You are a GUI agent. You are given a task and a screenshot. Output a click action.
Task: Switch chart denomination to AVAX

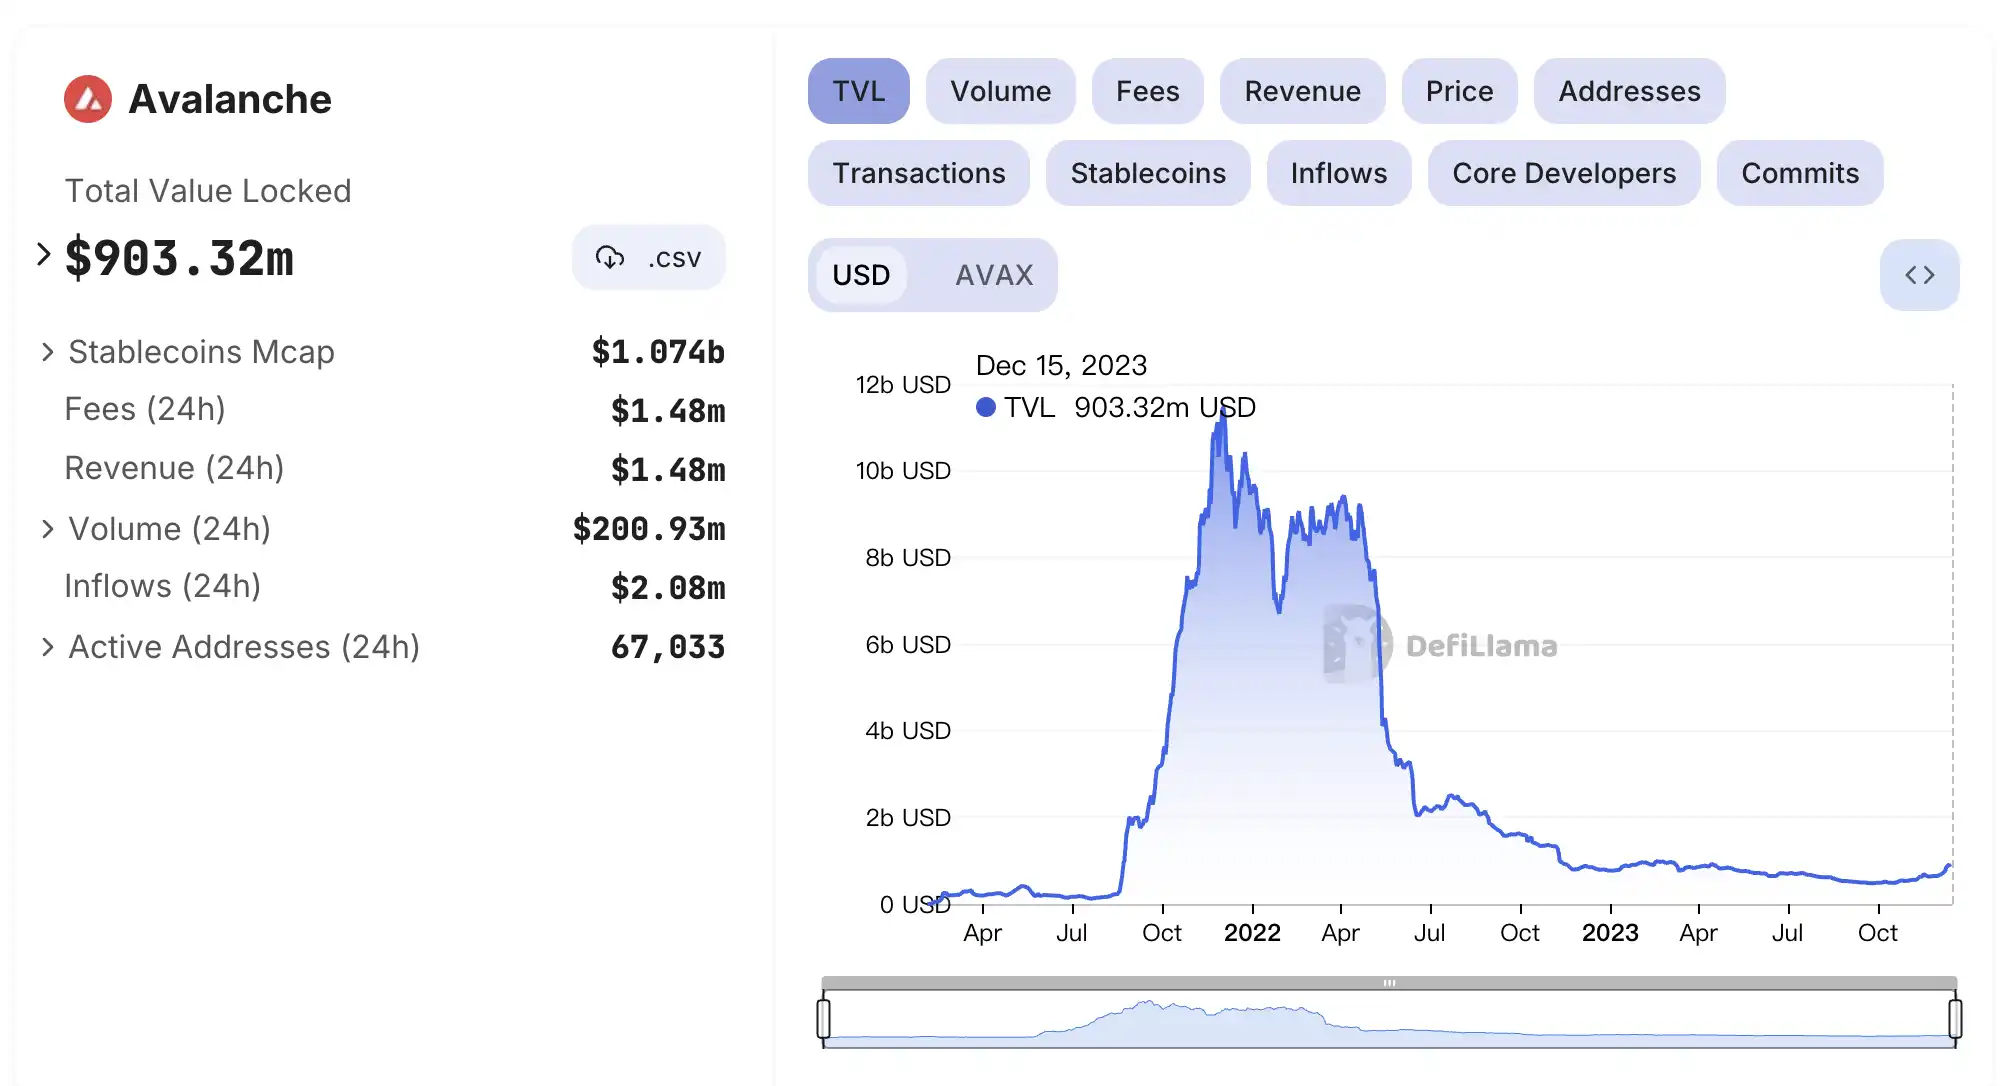993,275
